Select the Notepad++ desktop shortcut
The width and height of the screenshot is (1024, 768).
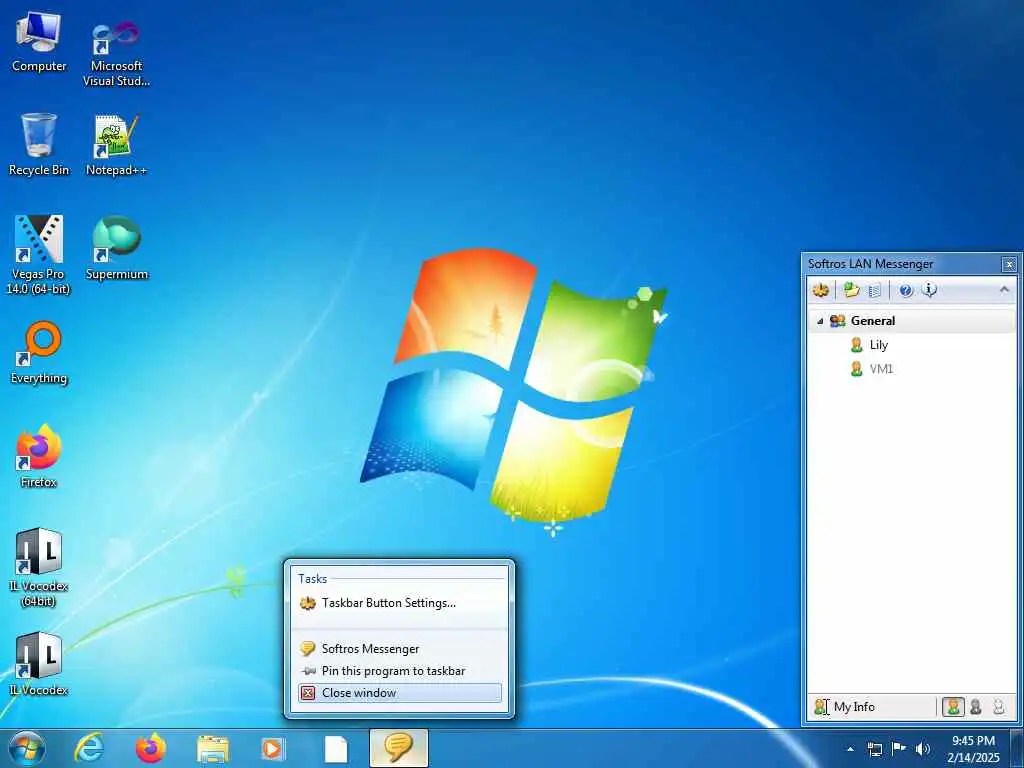[116, 145]
